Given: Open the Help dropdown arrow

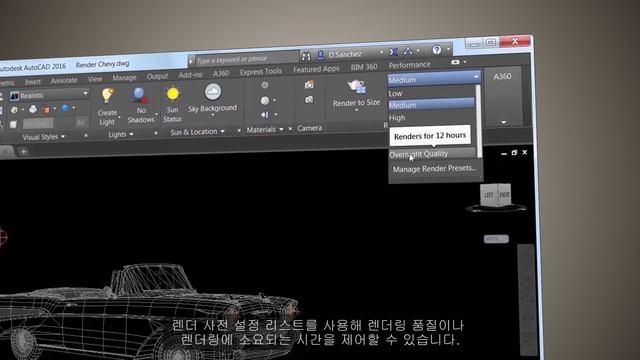Looking at the screenshot, I should coord(448,49).
